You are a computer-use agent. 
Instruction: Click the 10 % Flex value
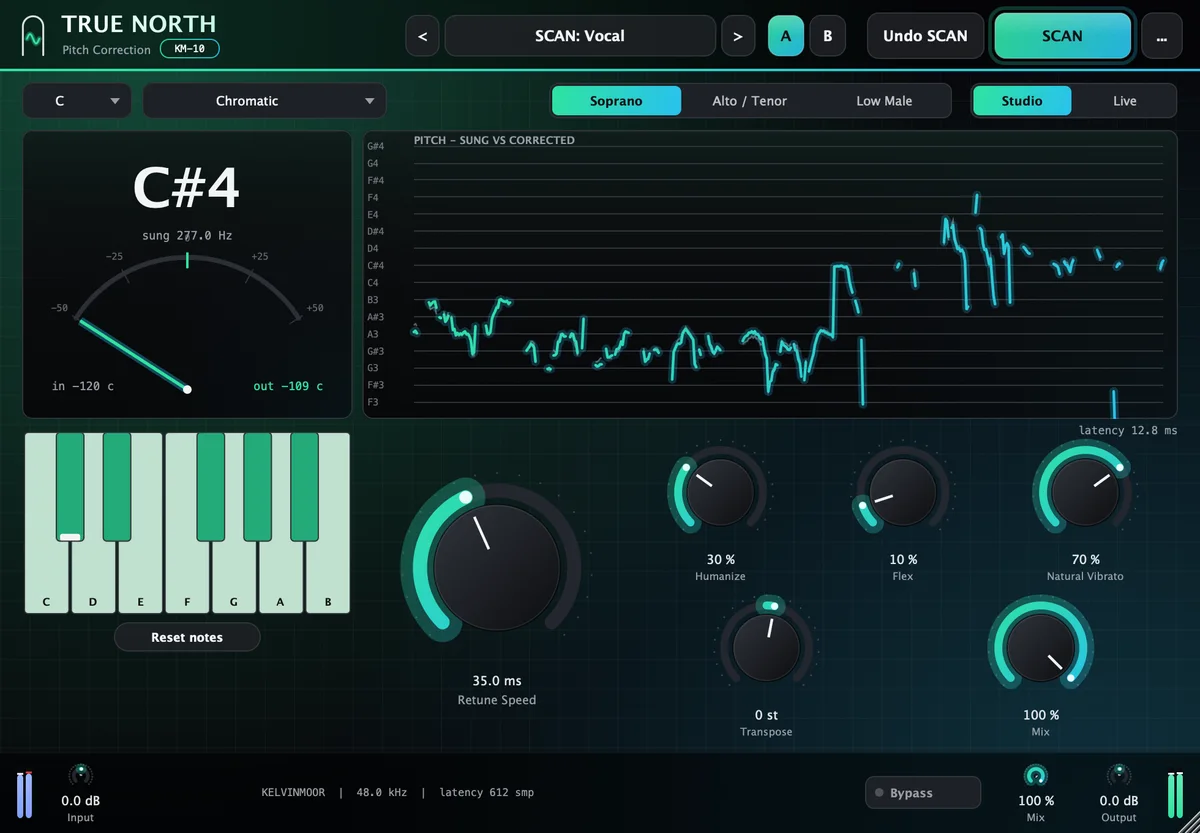click(x=903, y=560)
